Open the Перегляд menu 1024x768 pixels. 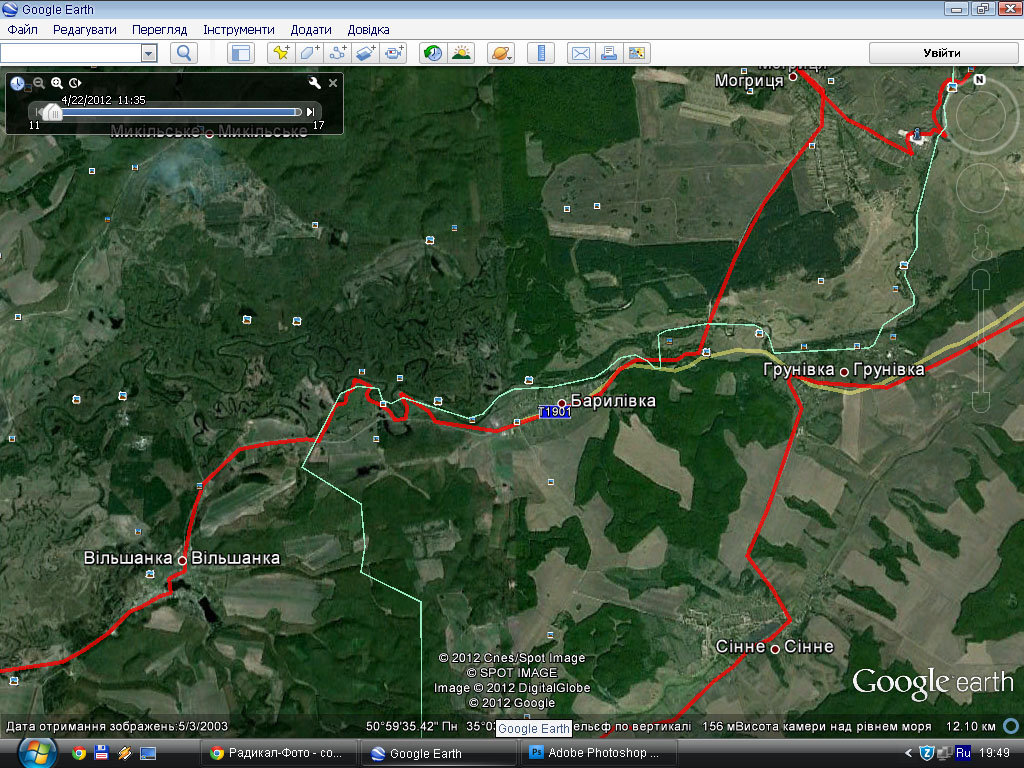click(160, 30)
